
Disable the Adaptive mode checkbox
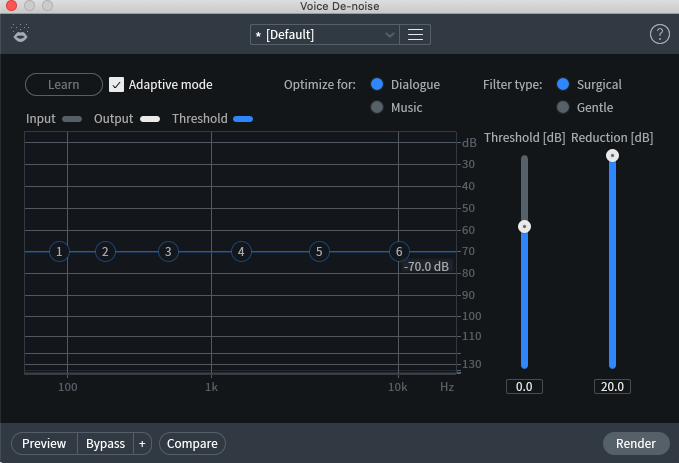click(x=116, y=84)
